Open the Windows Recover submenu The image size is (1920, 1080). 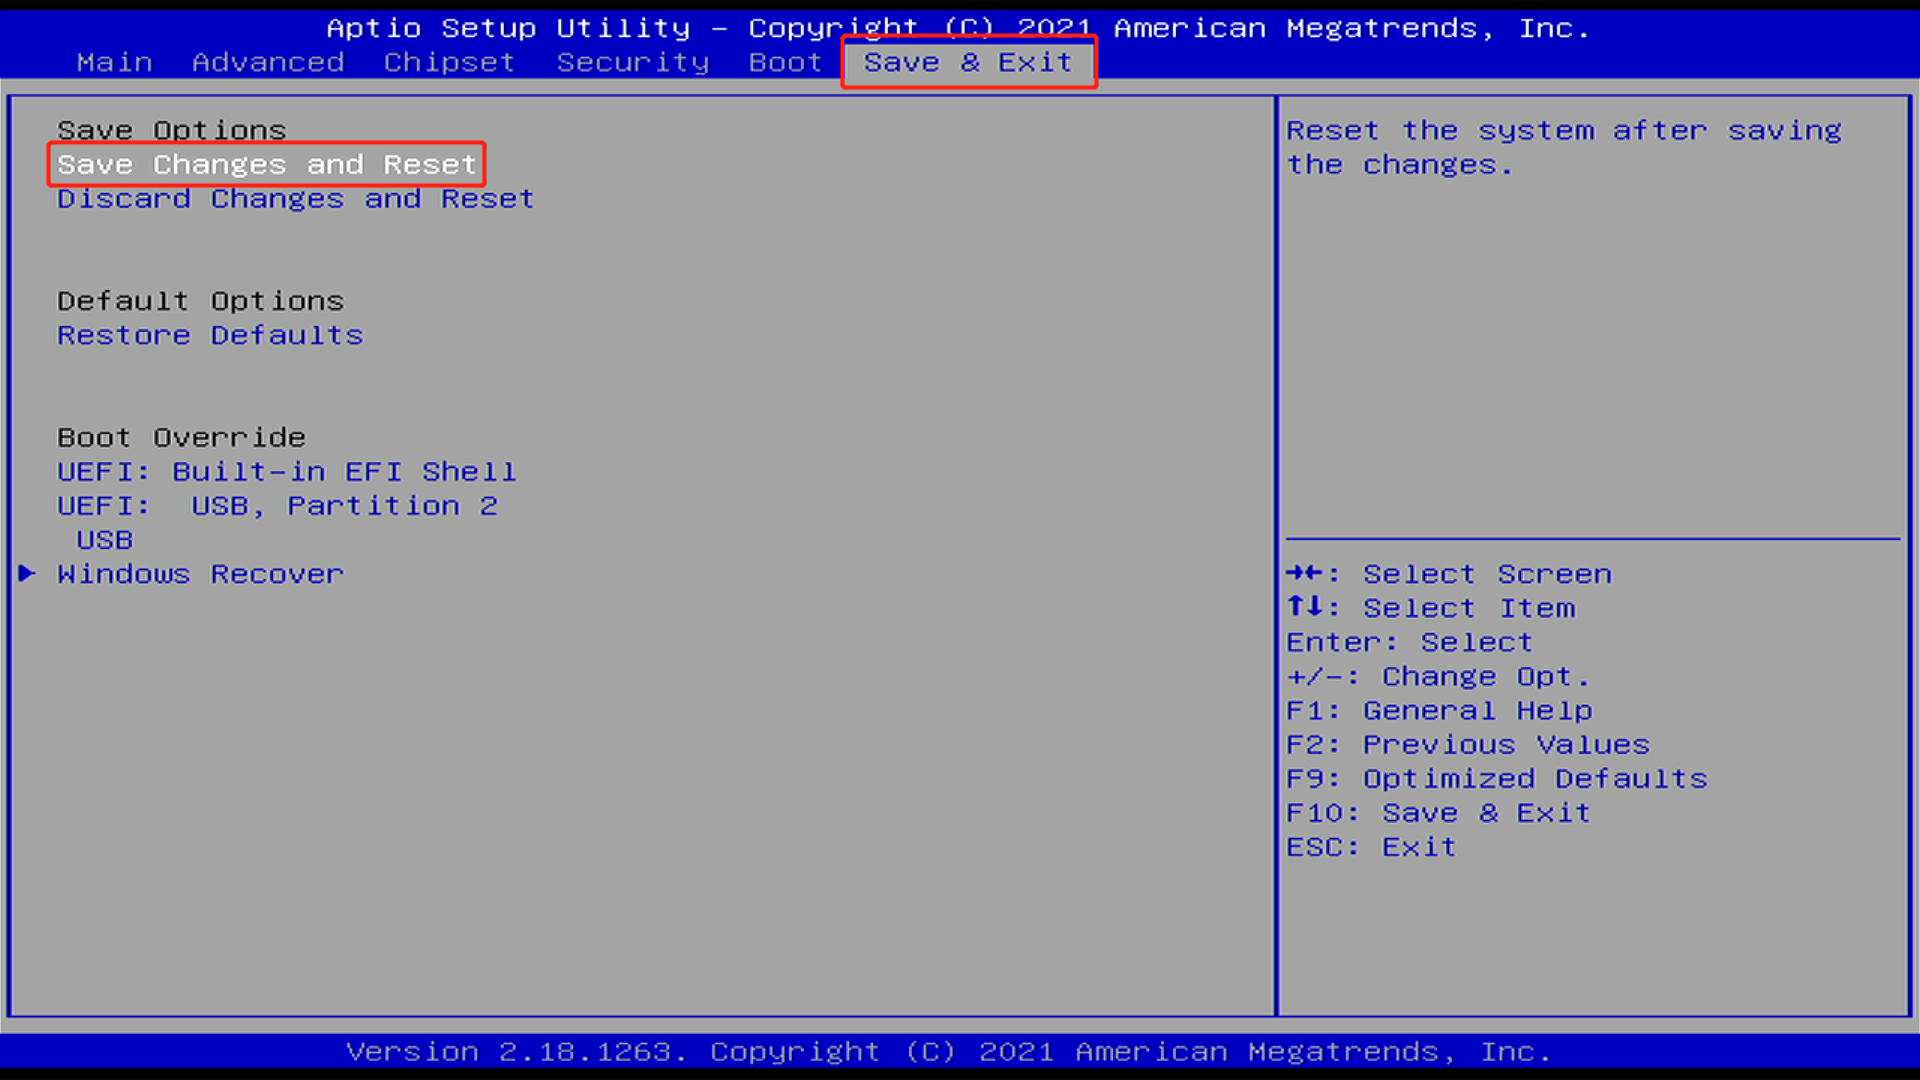(x=200, y=574)
